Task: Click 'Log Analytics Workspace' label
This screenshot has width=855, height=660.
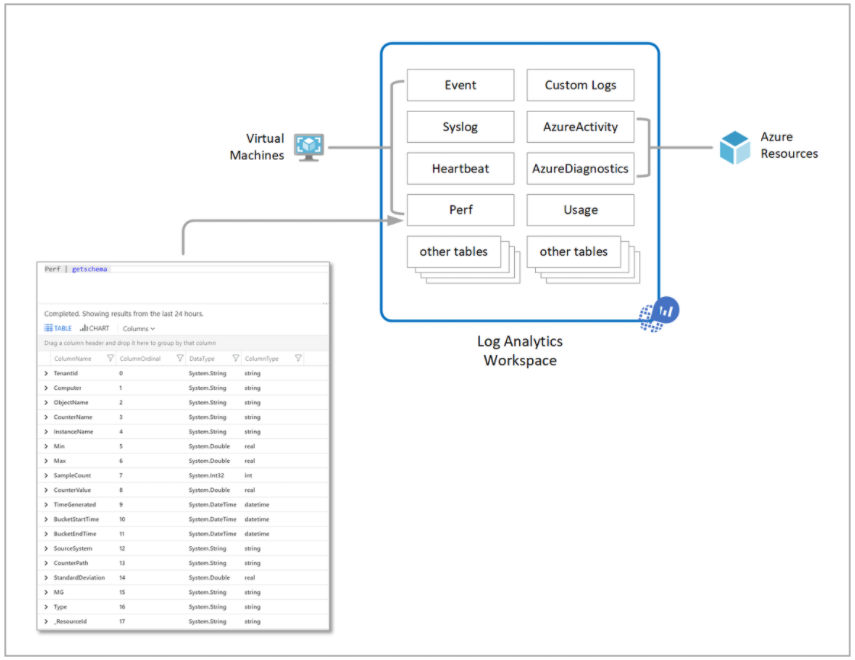Action: point(520,351)
